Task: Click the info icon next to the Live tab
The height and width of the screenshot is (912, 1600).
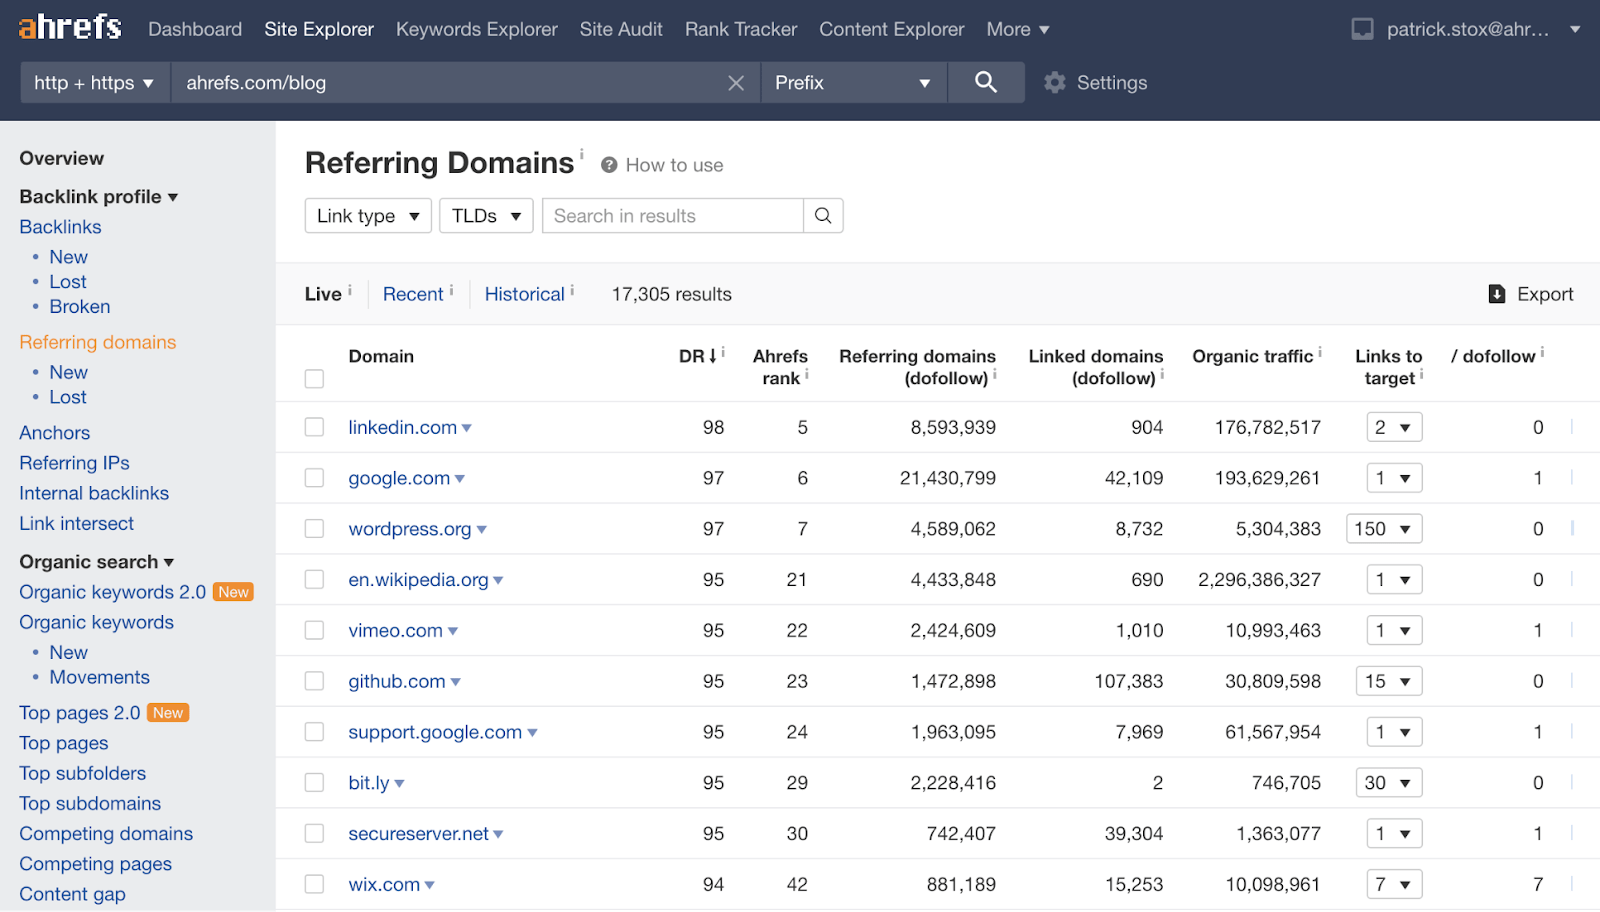Action: click(x=349, y=288)
